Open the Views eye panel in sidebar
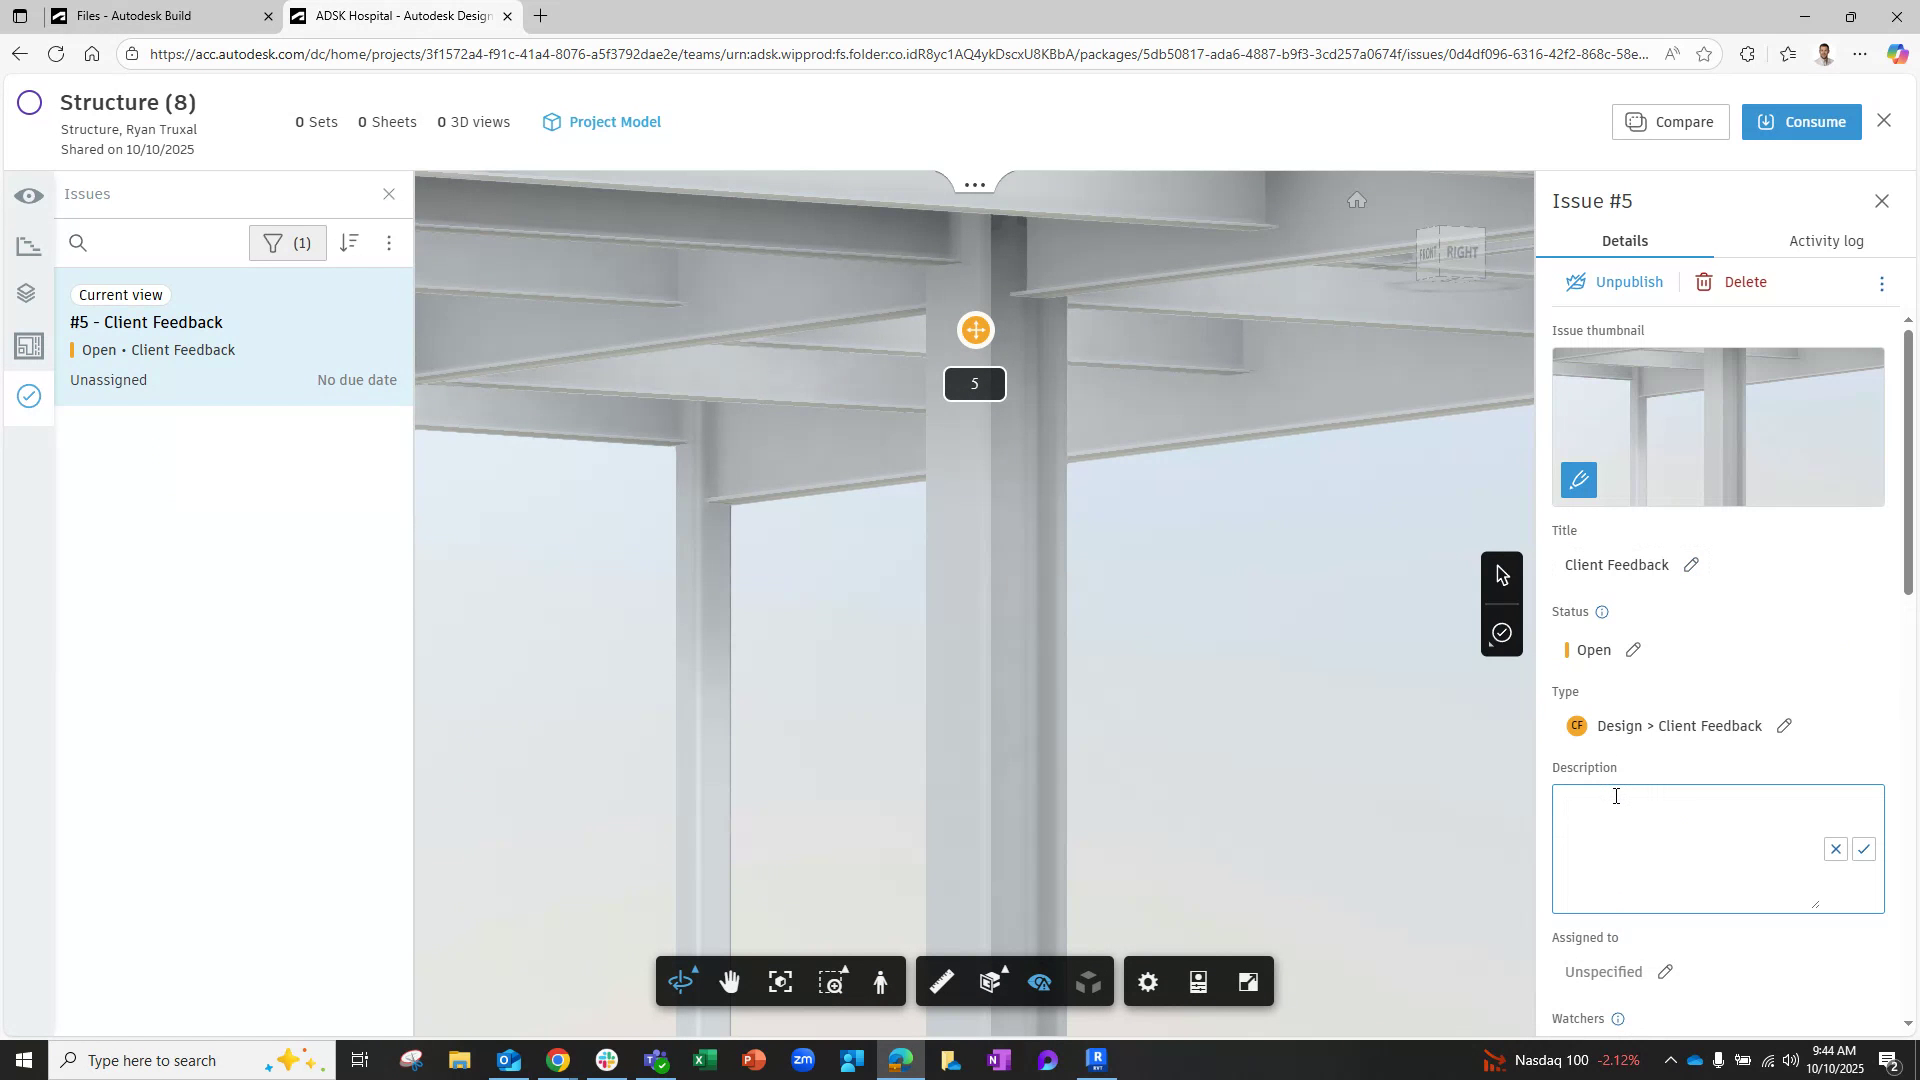This screenshot has height=1080, width=1920. point(29,196)
